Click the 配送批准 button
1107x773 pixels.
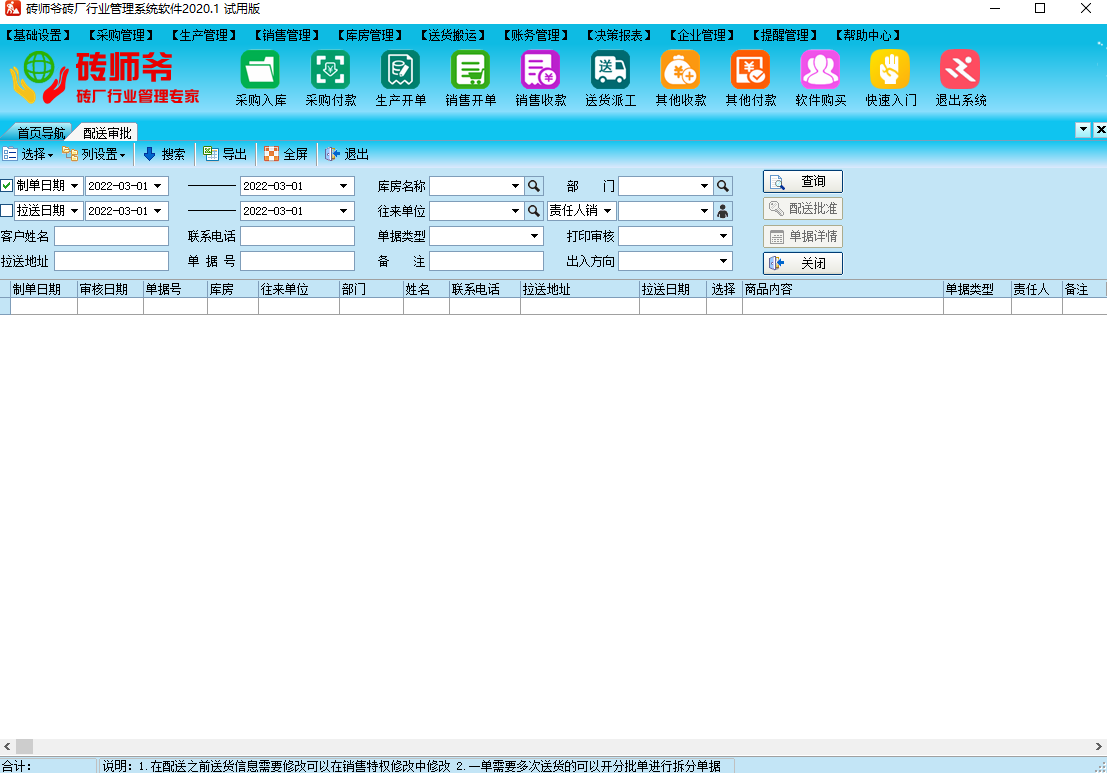(803, 208)
